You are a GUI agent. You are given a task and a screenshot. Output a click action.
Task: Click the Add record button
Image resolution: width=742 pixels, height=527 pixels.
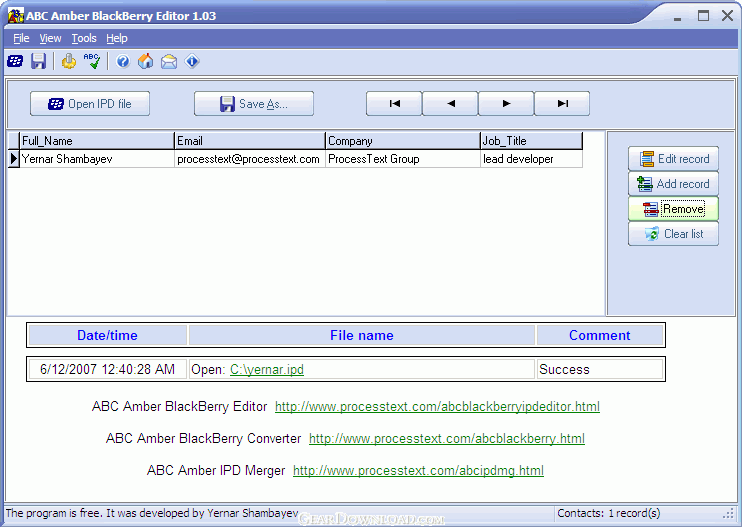[673, 184]
